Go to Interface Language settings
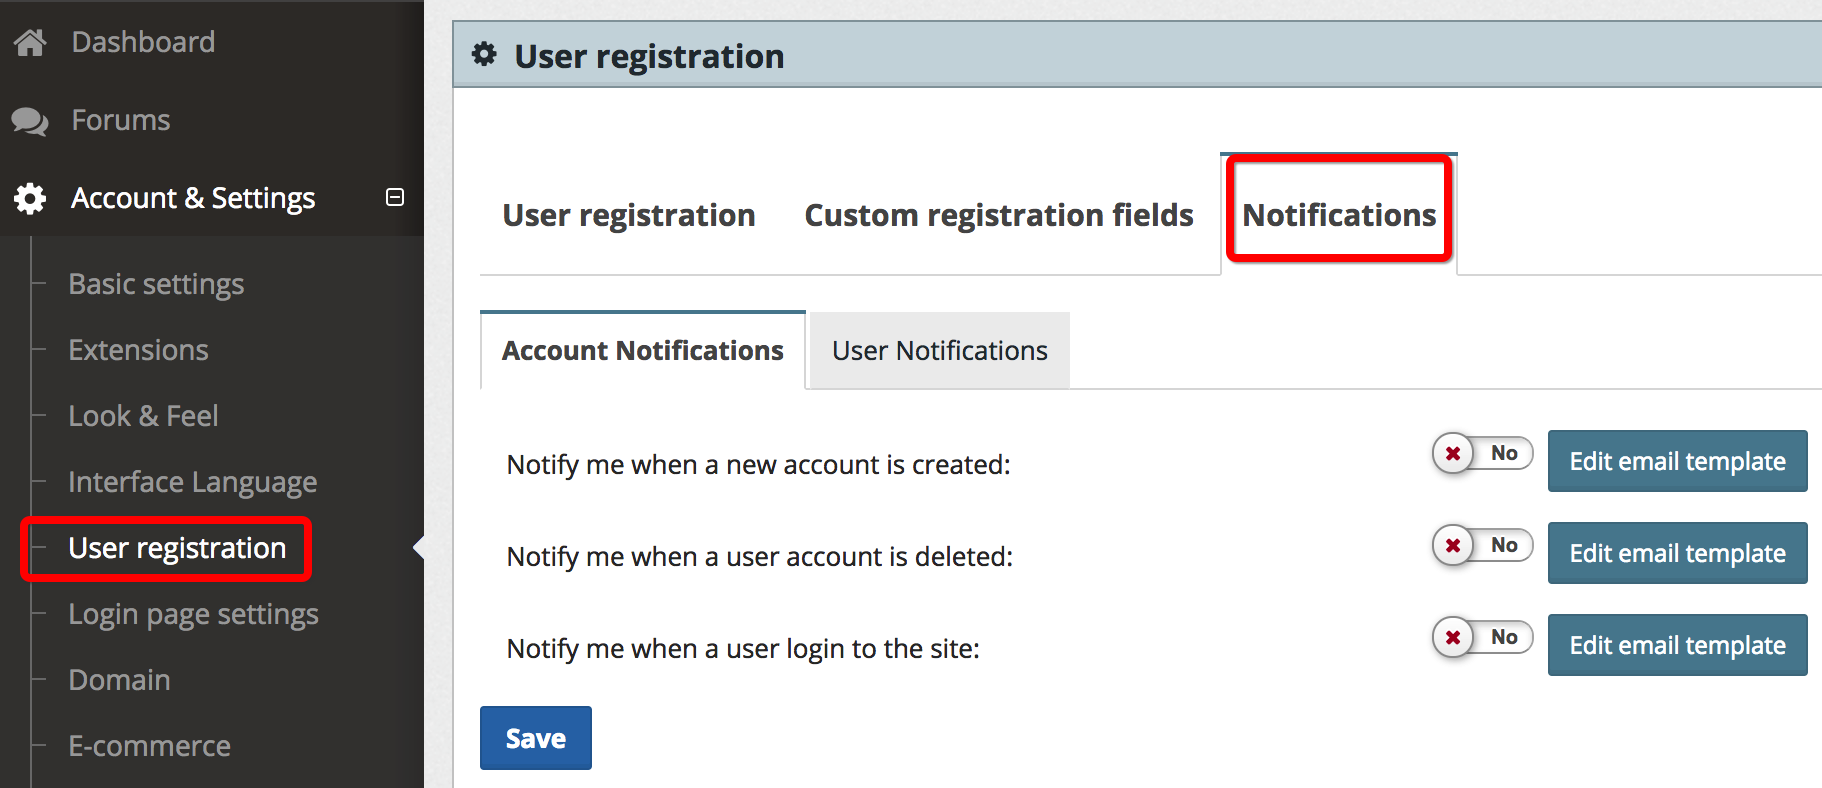The image size is (1822, 788). pyautogui.click(x=193, y=482)
